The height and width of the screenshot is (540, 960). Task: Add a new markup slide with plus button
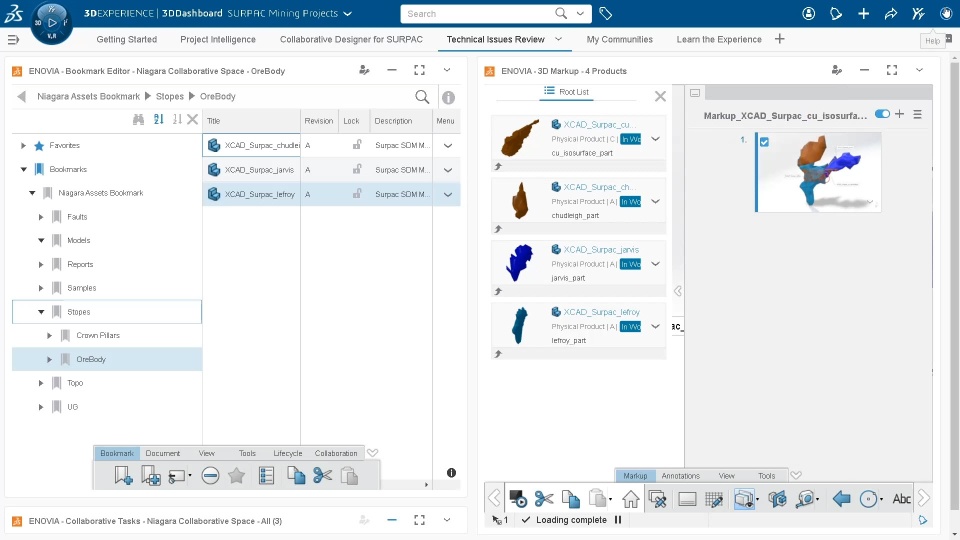899,114
